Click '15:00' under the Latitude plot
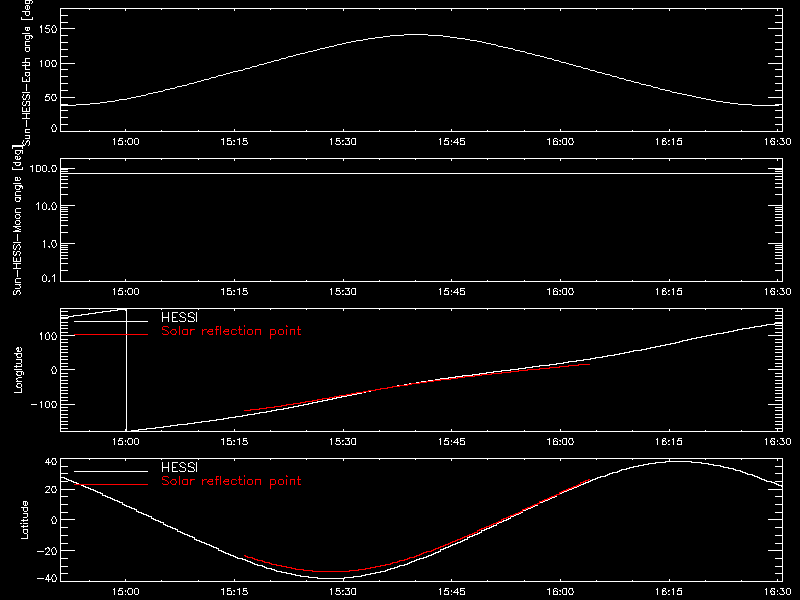Screen dimensions: 800x600 126,592
